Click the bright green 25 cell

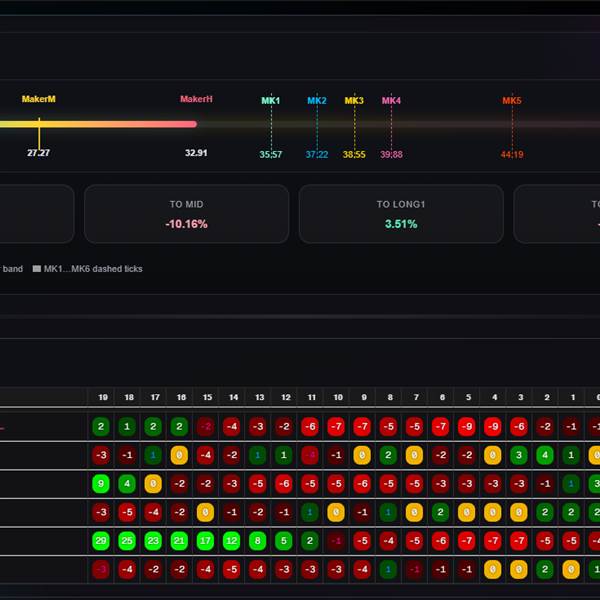click(127, 541)
